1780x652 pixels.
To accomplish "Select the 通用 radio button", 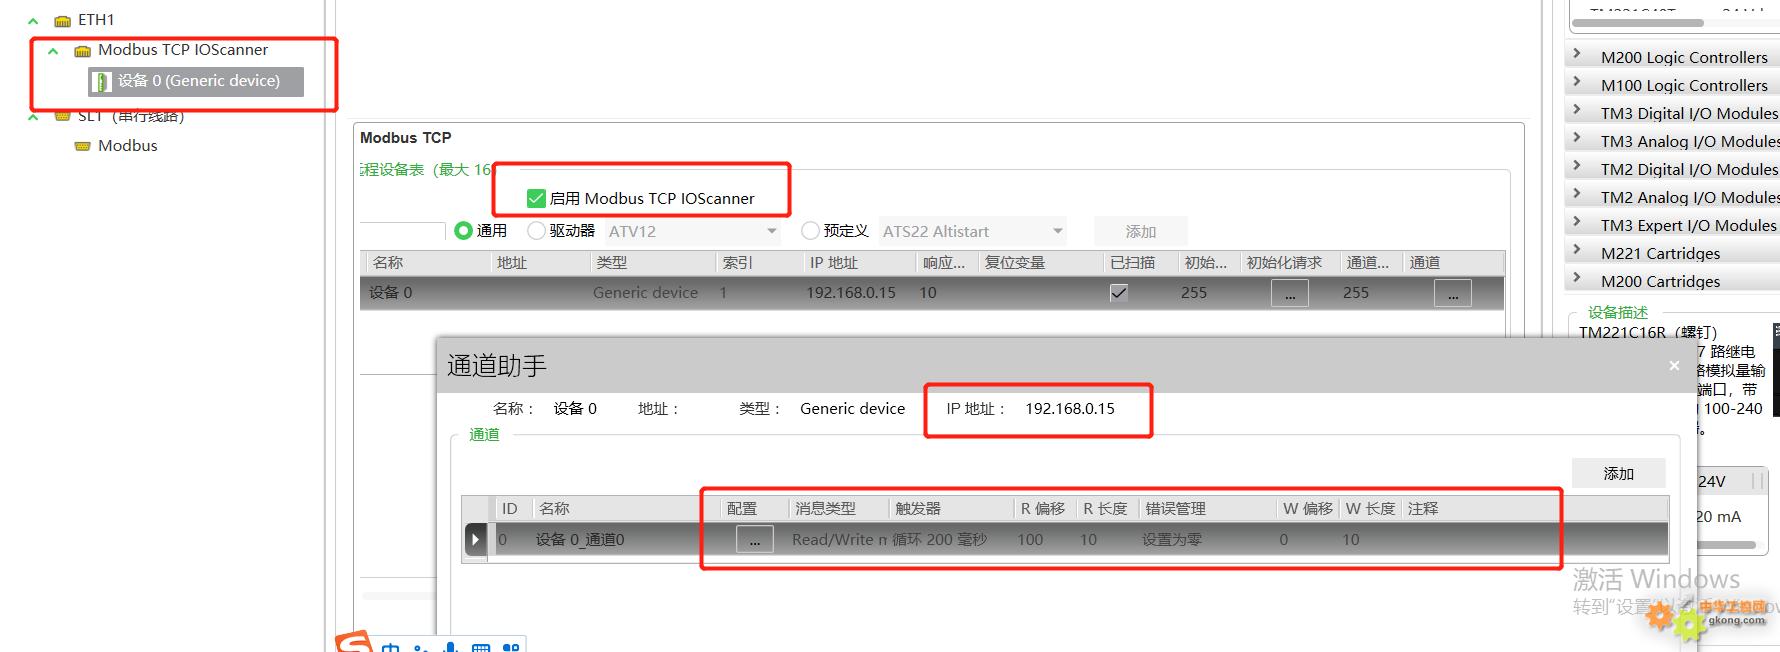I will point(463,231).
